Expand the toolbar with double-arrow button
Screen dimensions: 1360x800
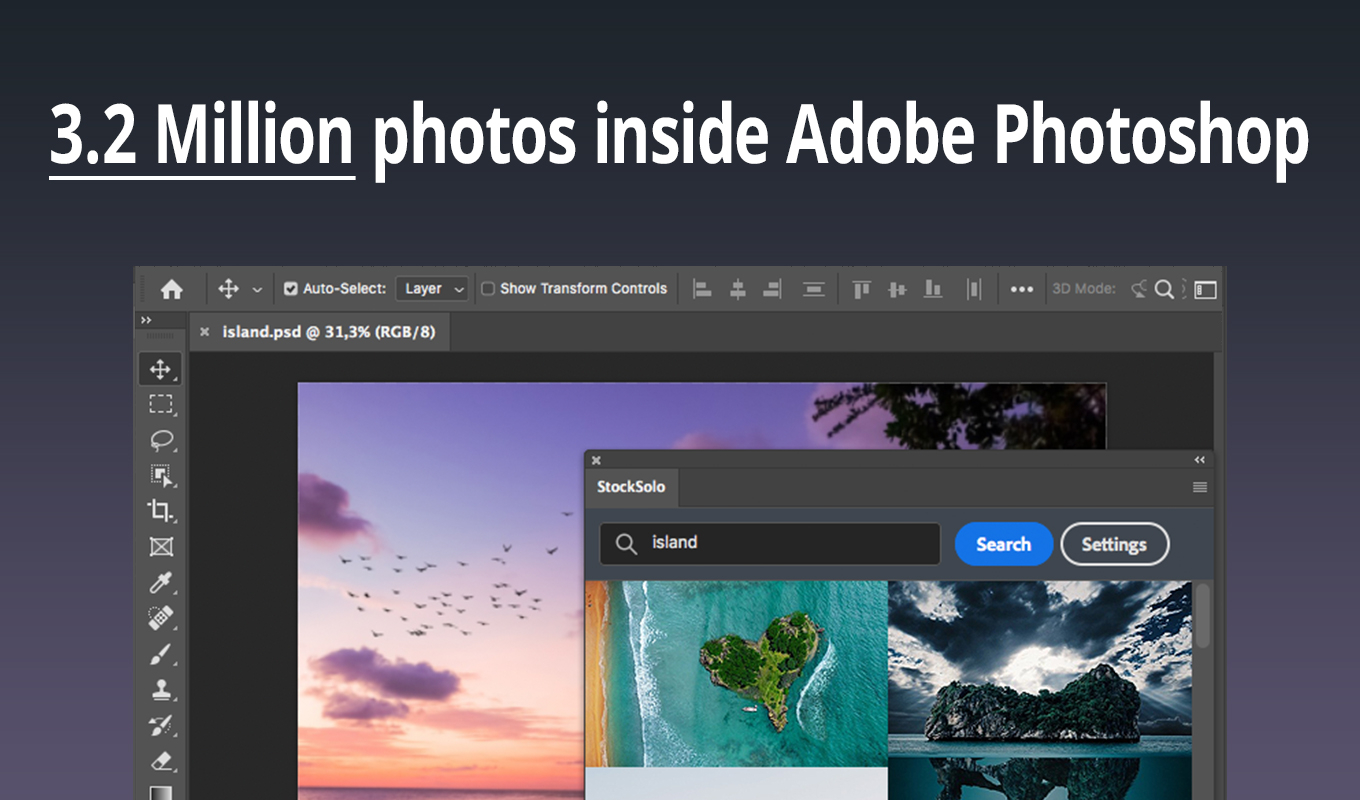[x=146, y=320]
